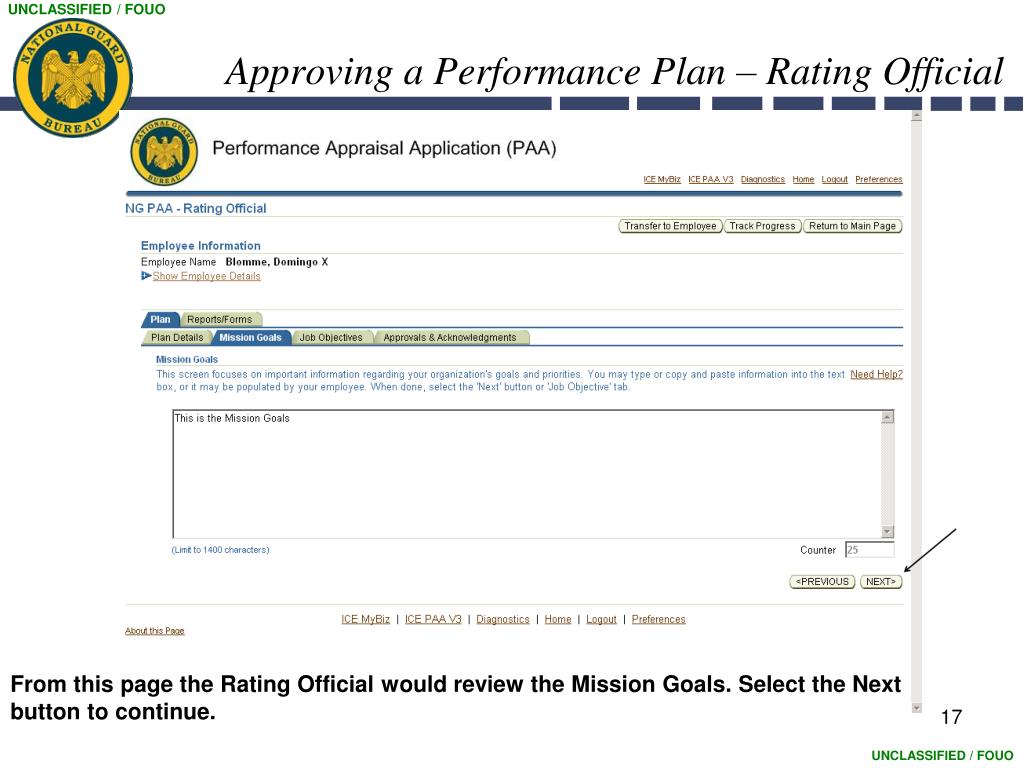The height and width of the screenshot is (768, 1024).
Task: Click page scrollbar up arrow
Action: [916, 116]
